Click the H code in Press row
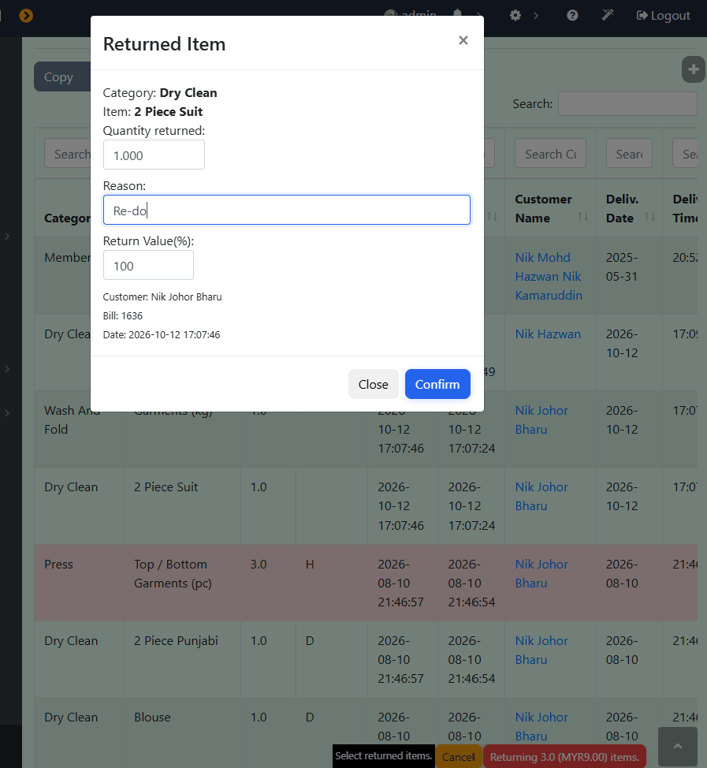Screen dimensions: 707x768 pyautogui.click(x=310, y=564)
